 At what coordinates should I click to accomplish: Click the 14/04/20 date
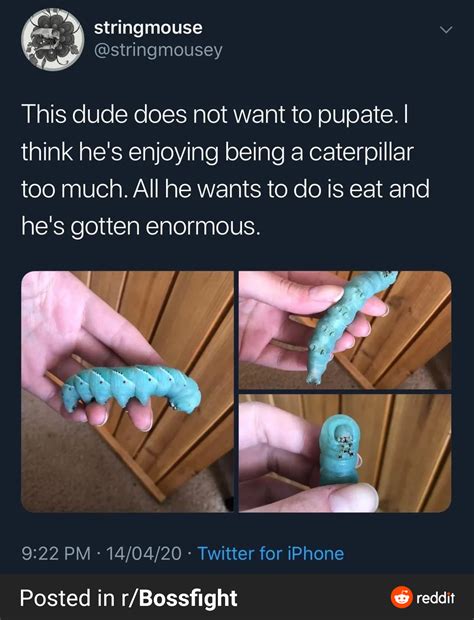(144, 553)
